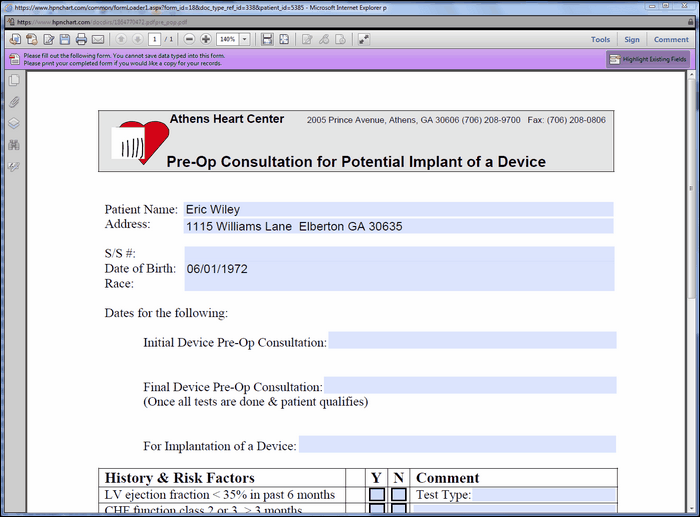The width and height of the screenshot is (700, 517).
Task: Open the Sign pane
Action: (x=632, y=39)
